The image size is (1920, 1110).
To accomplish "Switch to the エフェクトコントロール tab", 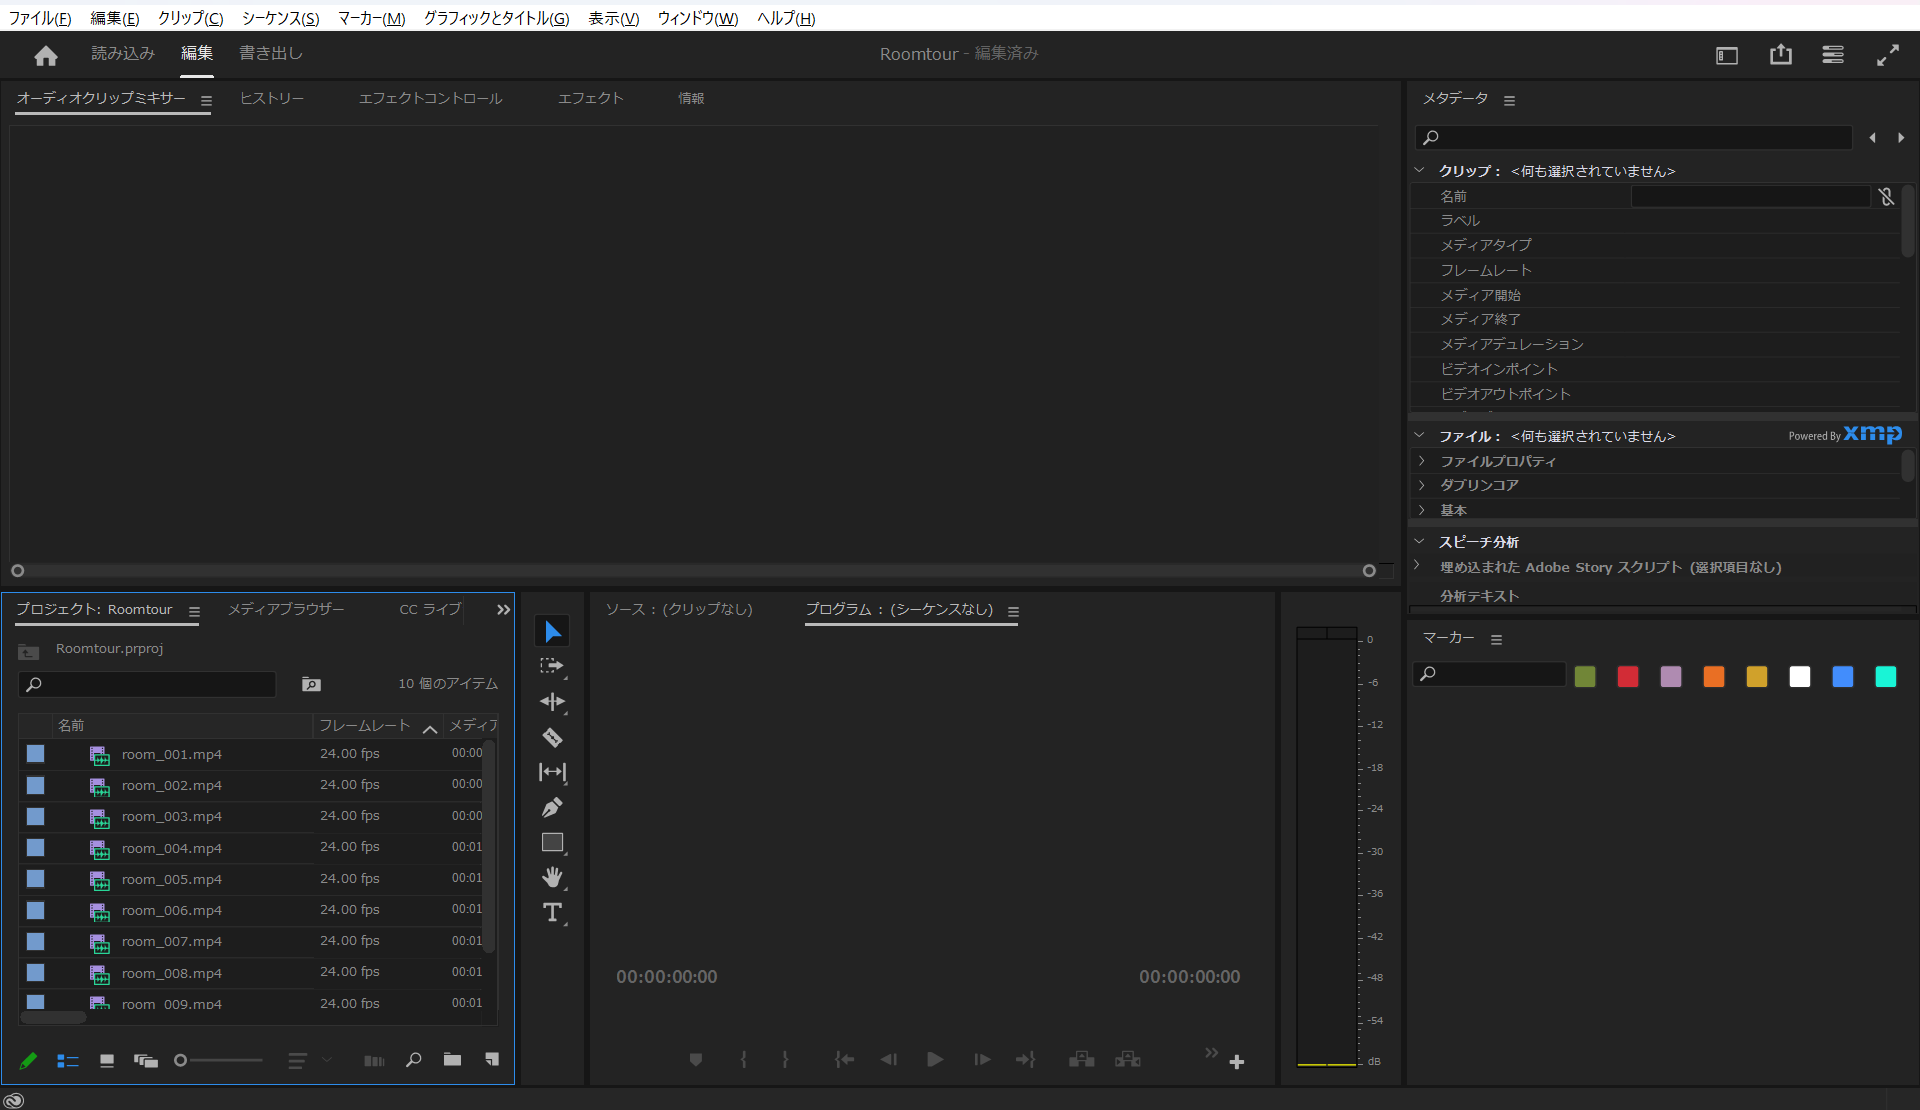I will [431, 98].
